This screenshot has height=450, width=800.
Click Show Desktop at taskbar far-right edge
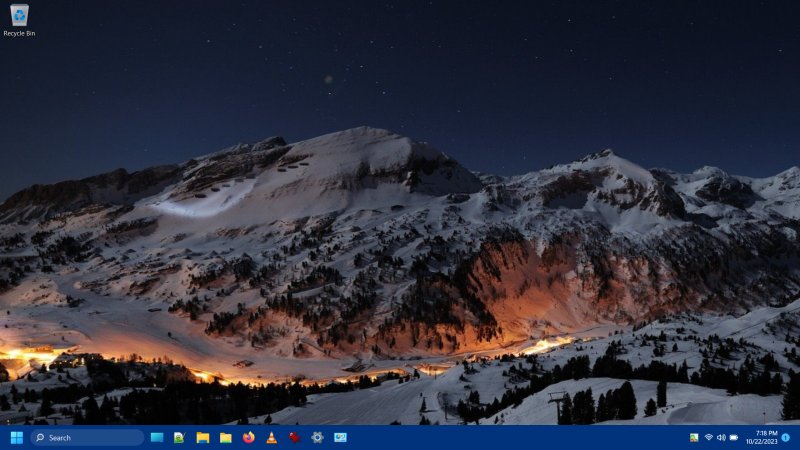pos(798,437)
